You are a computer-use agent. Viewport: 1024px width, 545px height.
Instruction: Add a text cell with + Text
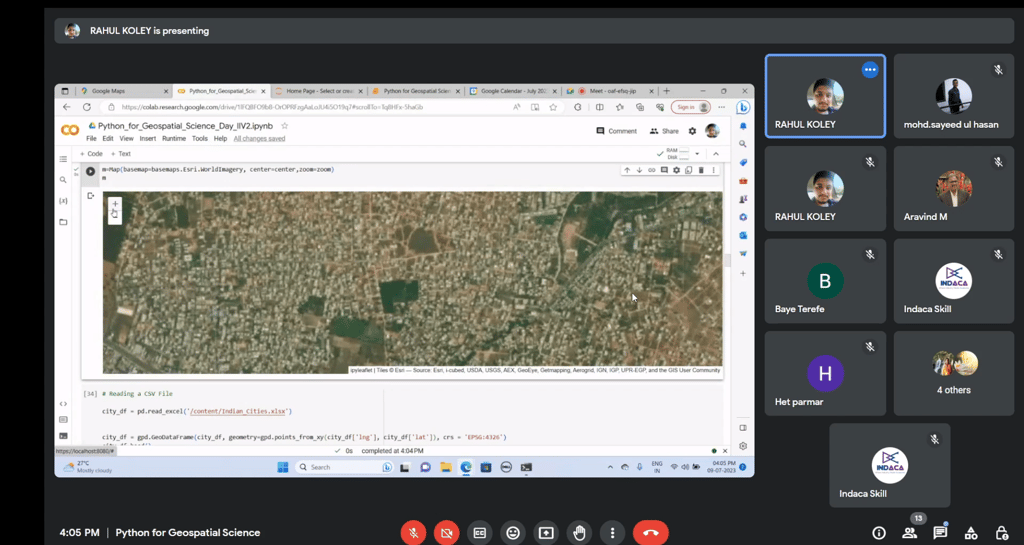[x=121, y=154]
